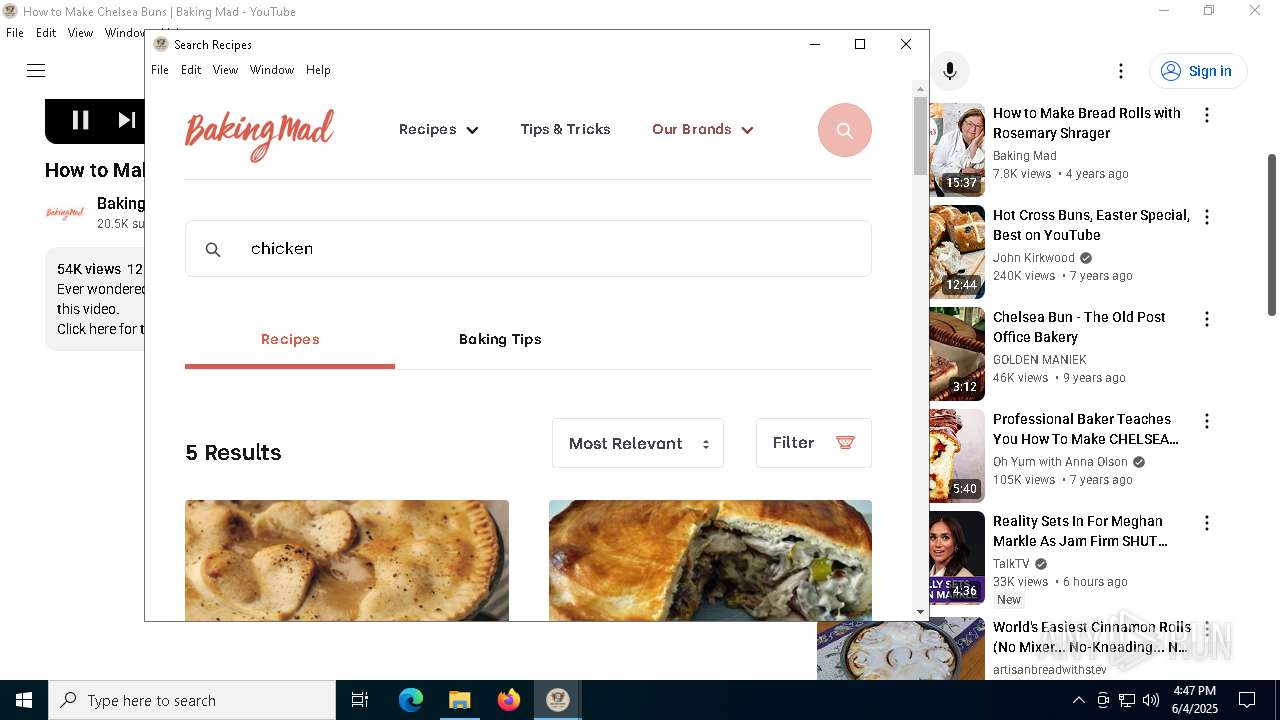Open second sliced pie recipe image

click(710, 560)
